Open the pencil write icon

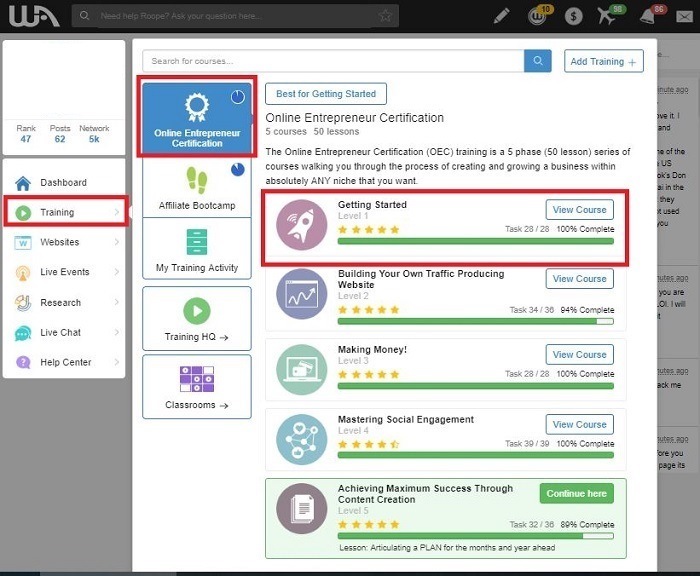click(501, 16)
